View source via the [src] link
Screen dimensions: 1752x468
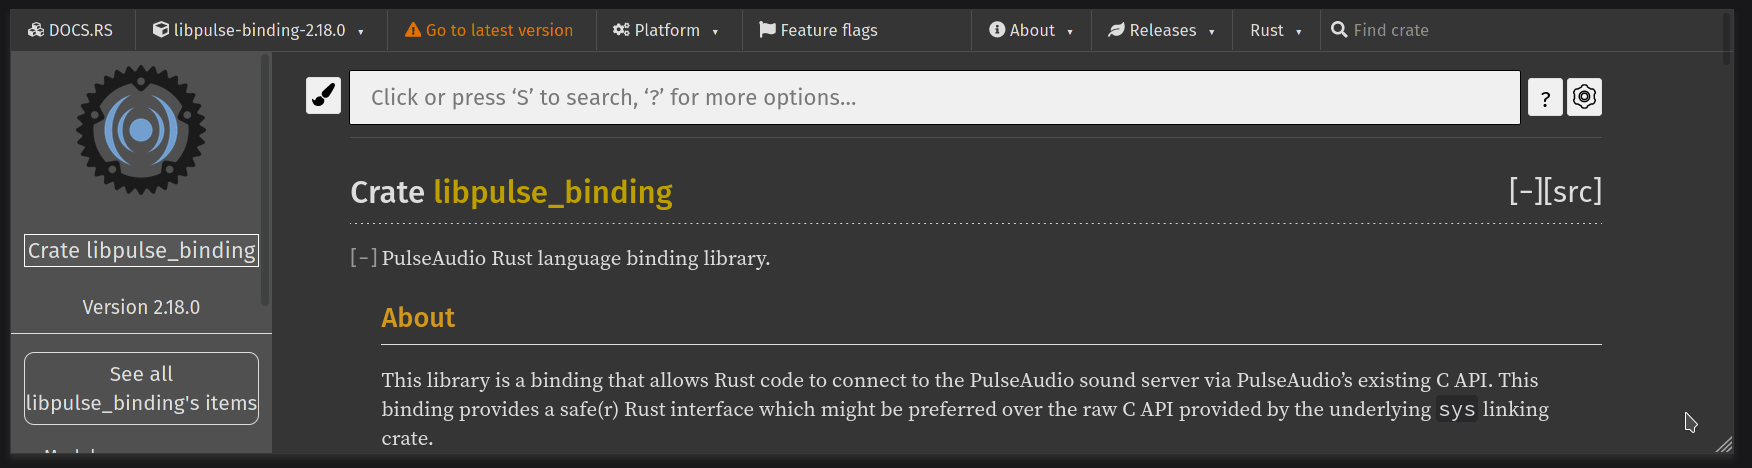[x=1573, y=191]
